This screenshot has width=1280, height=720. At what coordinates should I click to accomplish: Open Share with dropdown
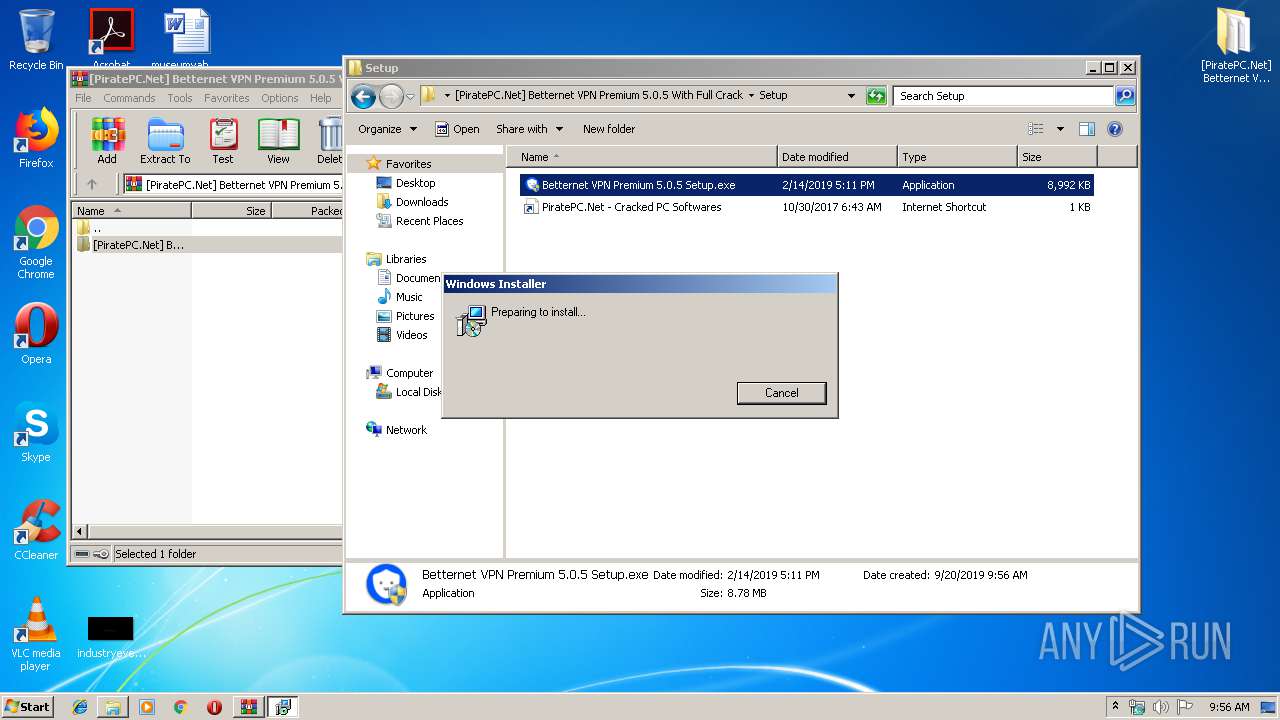(529, 129)
